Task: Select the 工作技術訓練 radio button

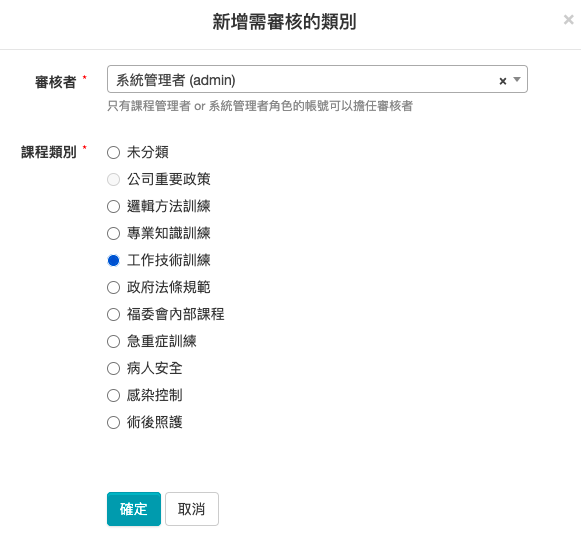Action: coord(113,260)
